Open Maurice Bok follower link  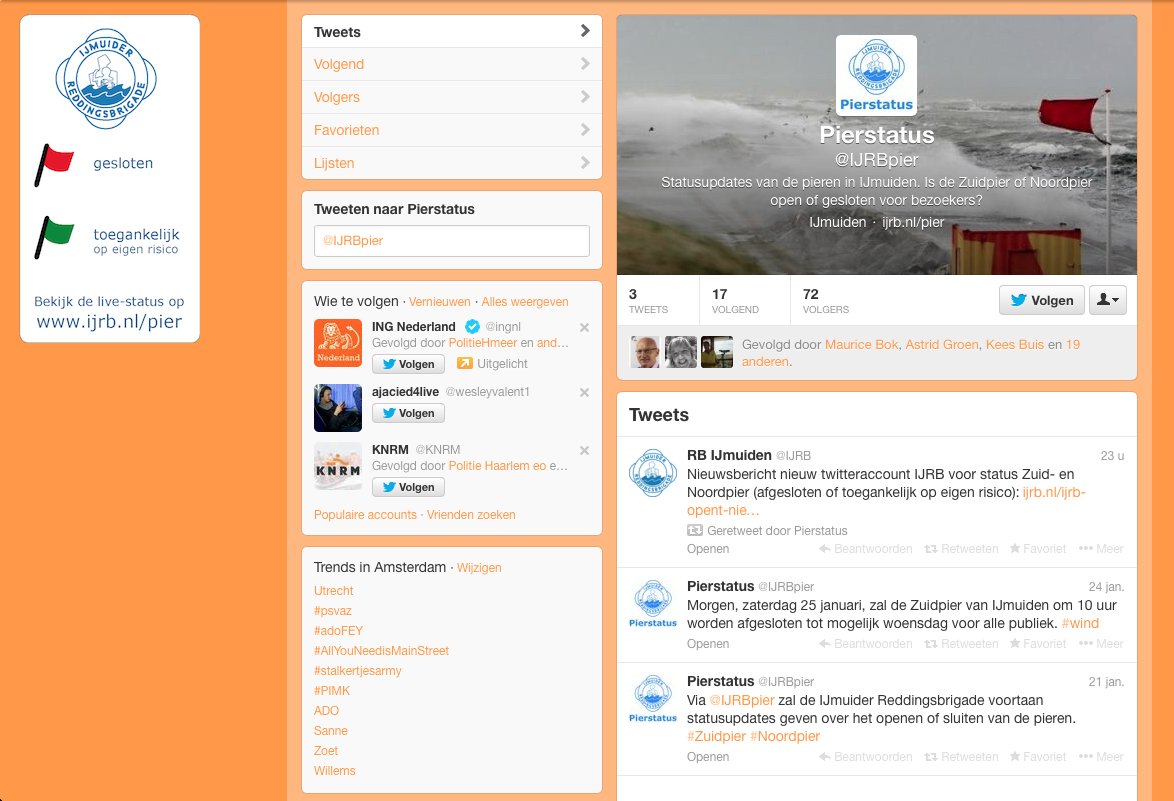861,344
